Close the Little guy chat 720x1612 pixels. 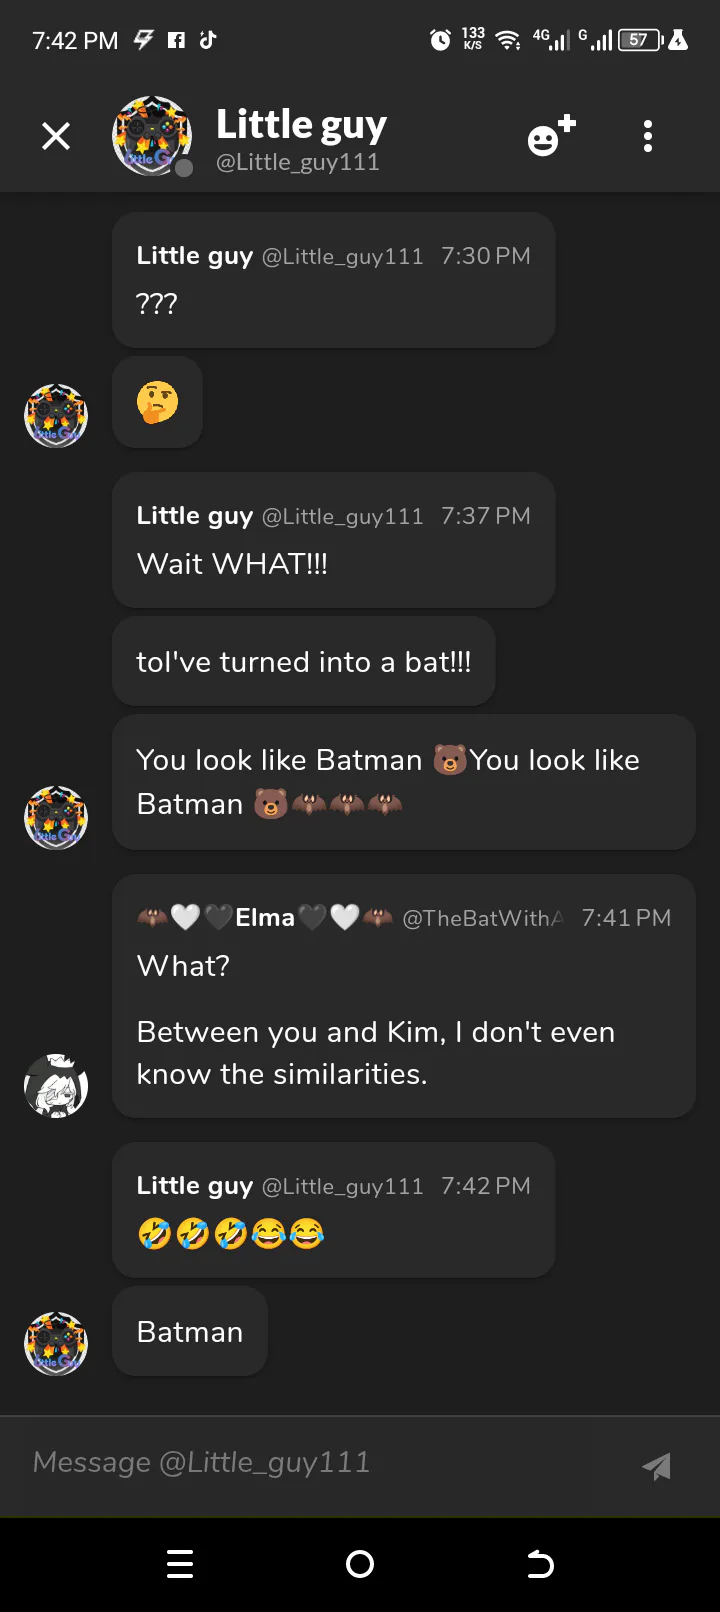point(56,136)
